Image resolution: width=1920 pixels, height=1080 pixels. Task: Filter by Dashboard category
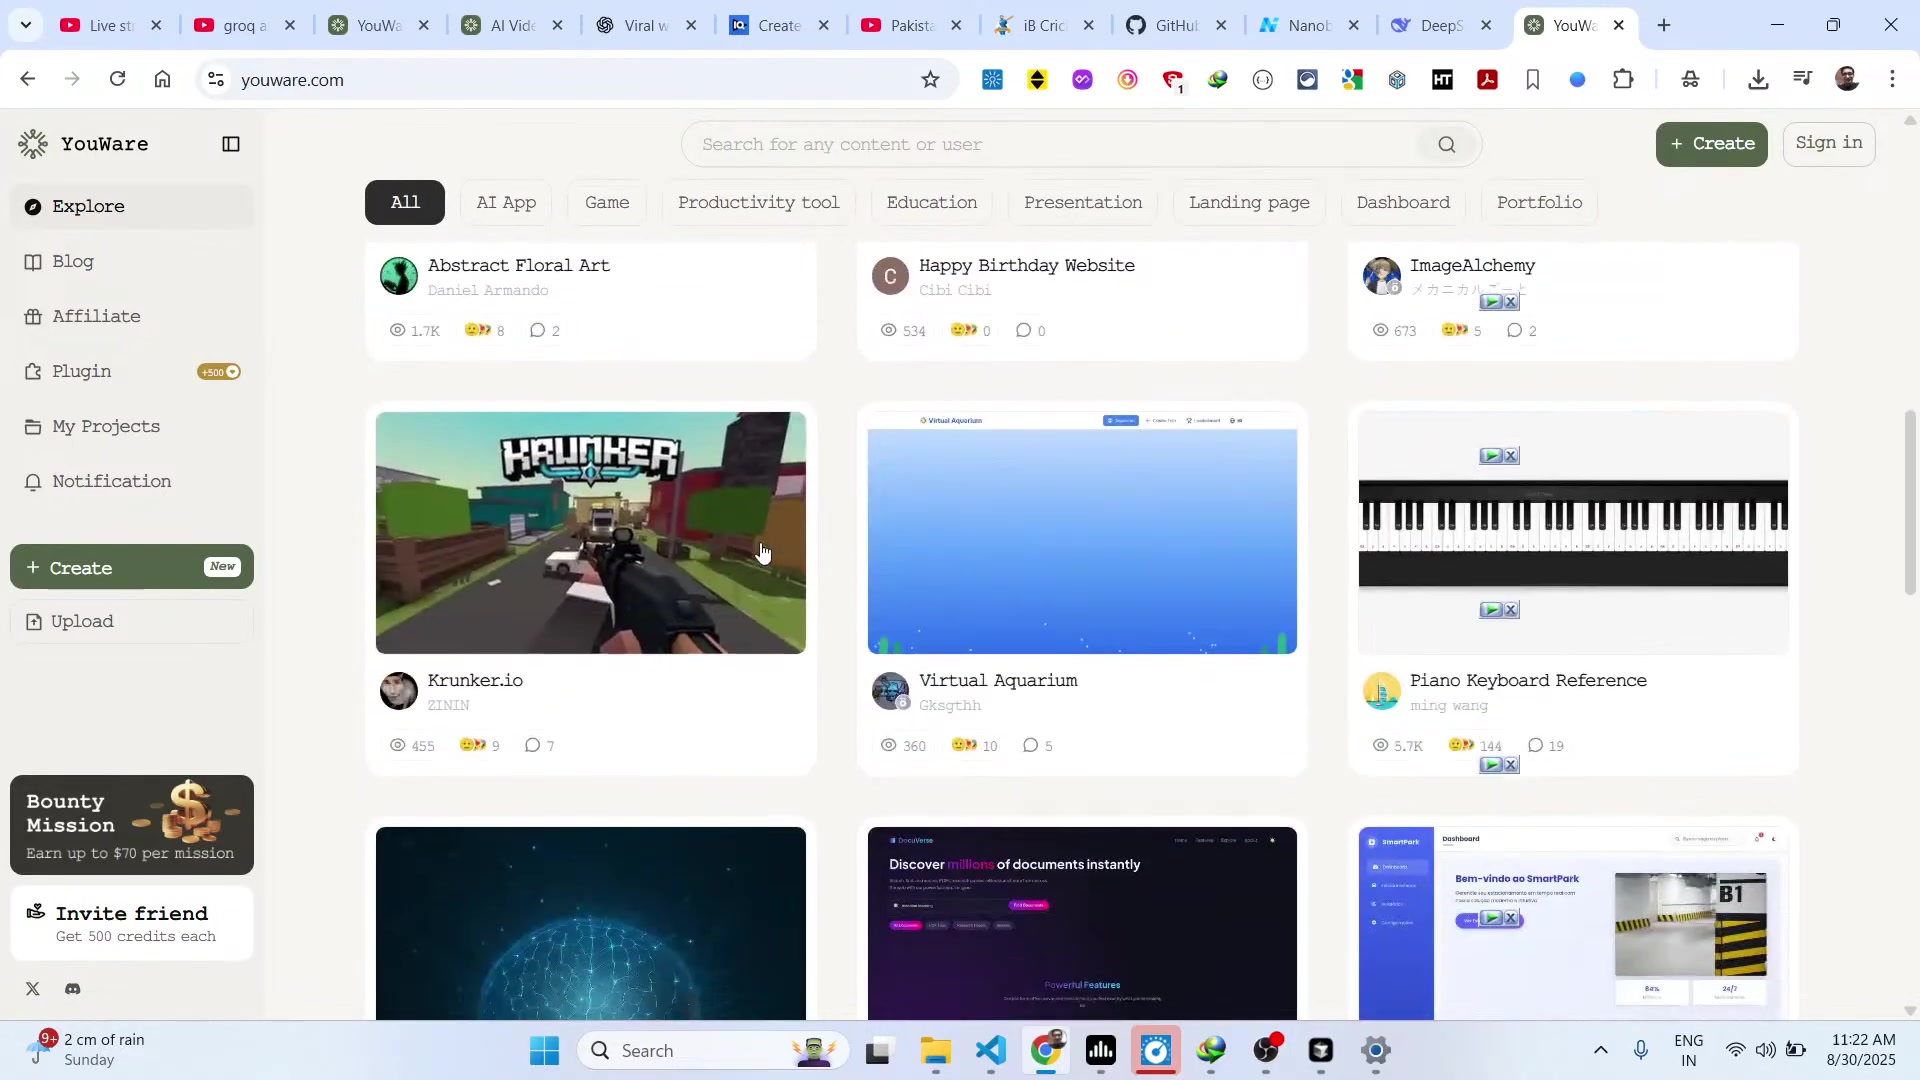pos(1403,202)
